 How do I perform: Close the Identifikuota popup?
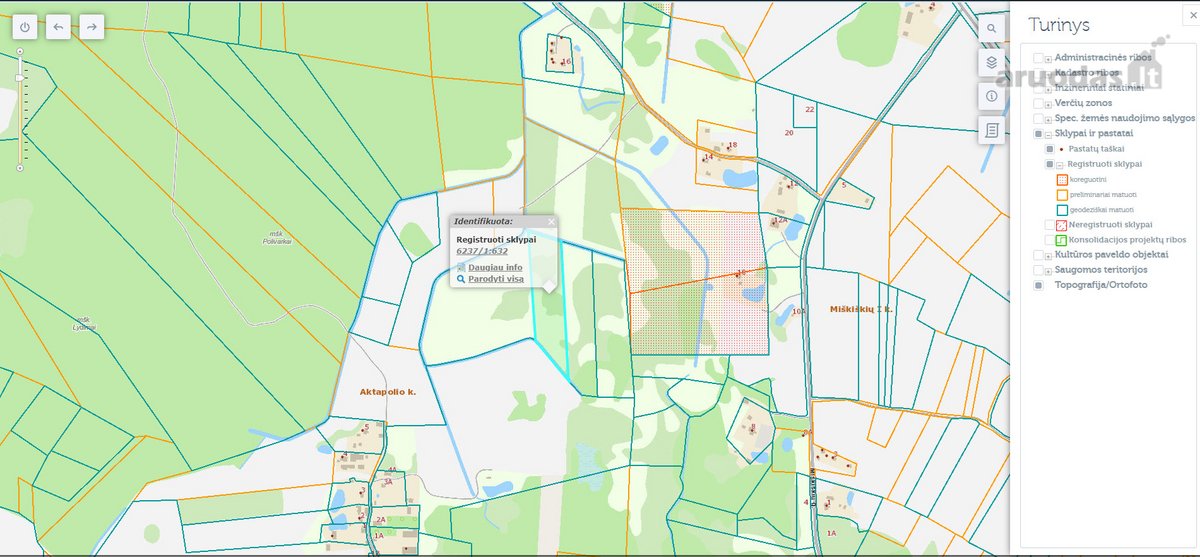551,220
